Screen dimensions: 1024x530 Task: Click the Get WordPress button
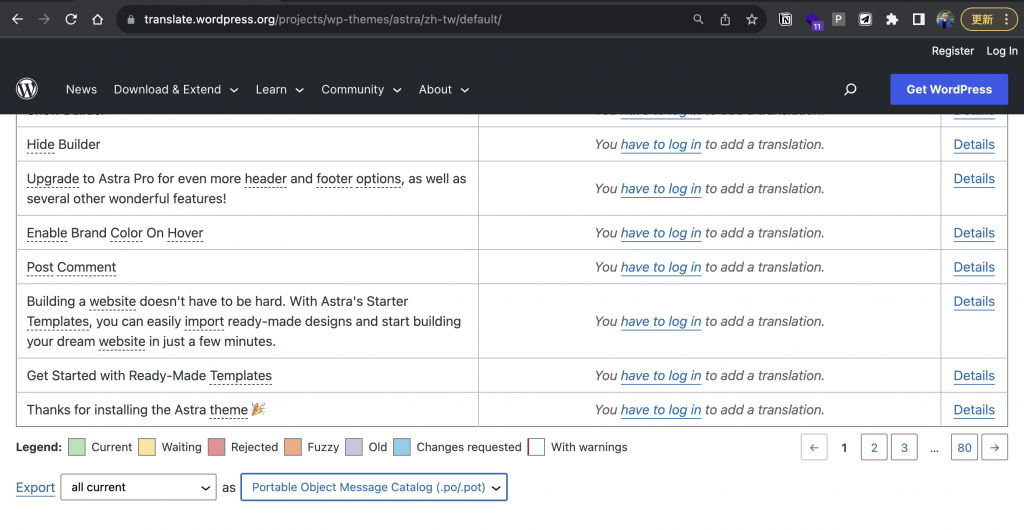948,89
